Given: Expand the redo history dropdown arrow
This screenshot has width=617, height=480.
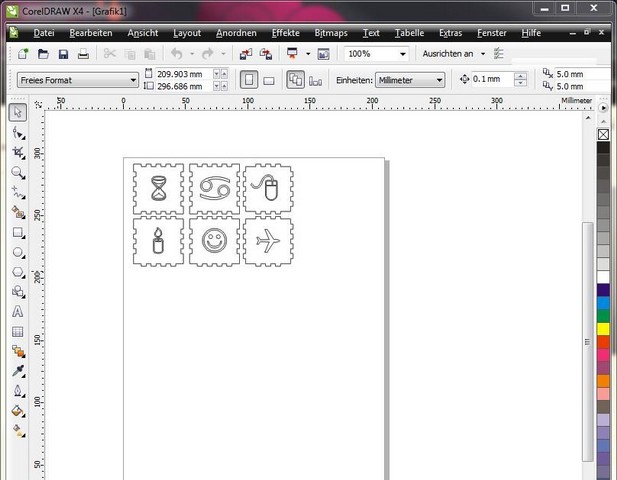Looking at the screenshot, I should pos(223,54).
